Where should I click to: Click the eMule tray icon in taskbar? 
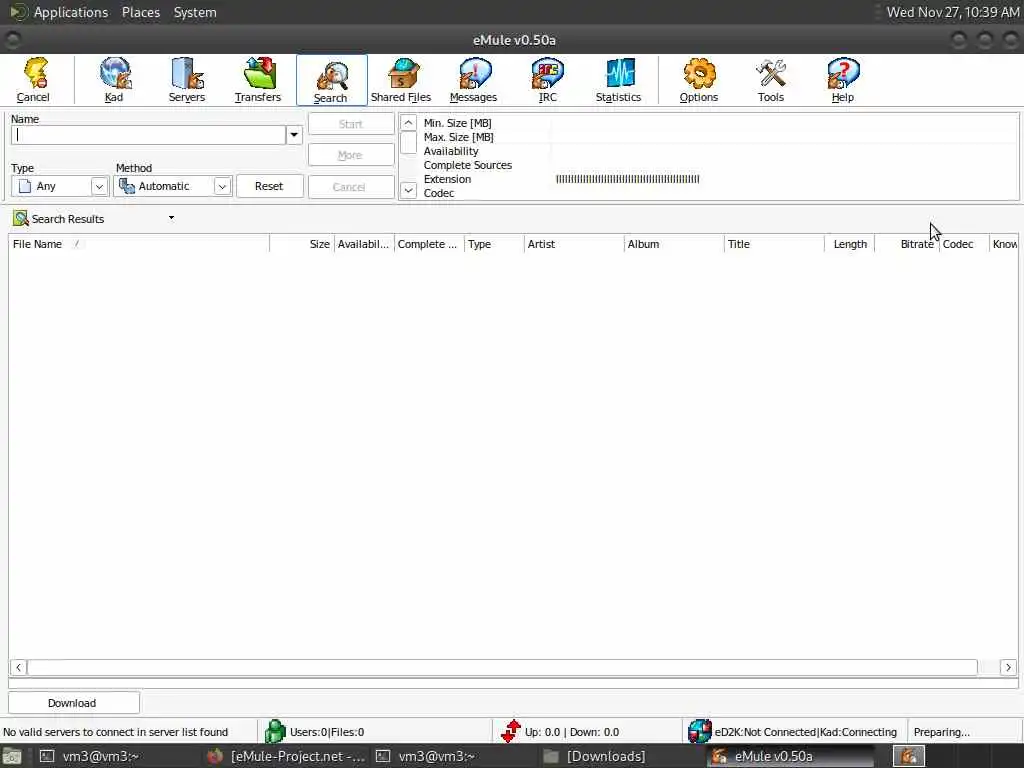[908, 756]
